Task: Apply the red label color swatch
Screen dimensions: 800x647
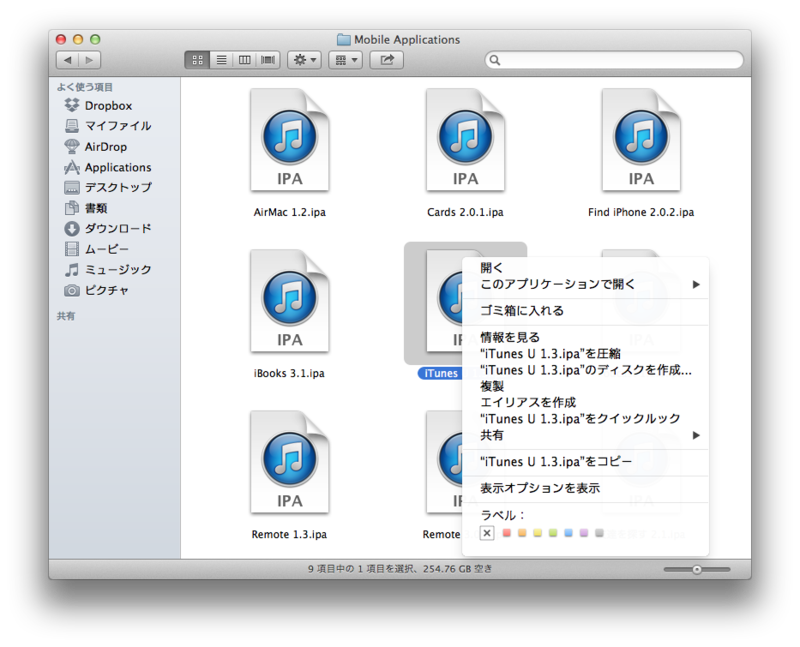Action: coord(507,533)
